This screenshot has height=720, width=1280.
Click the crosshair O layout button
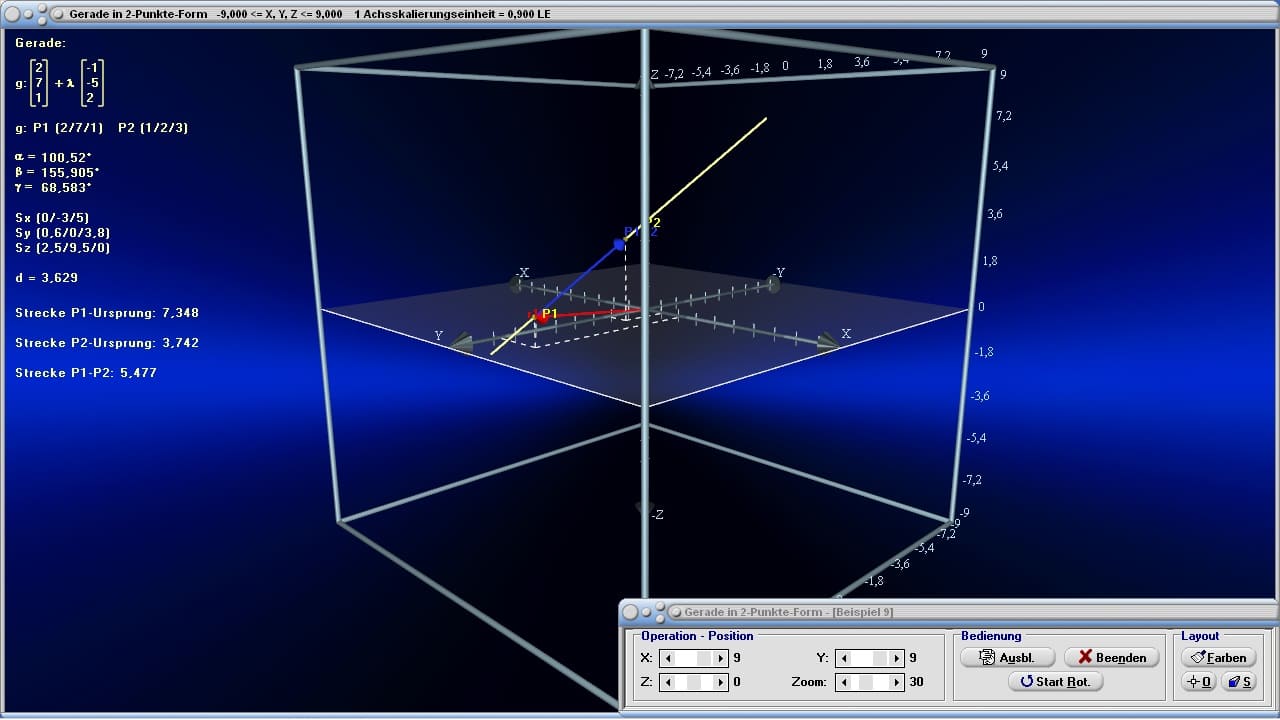pyautogui.click(x=1198, y=682)
